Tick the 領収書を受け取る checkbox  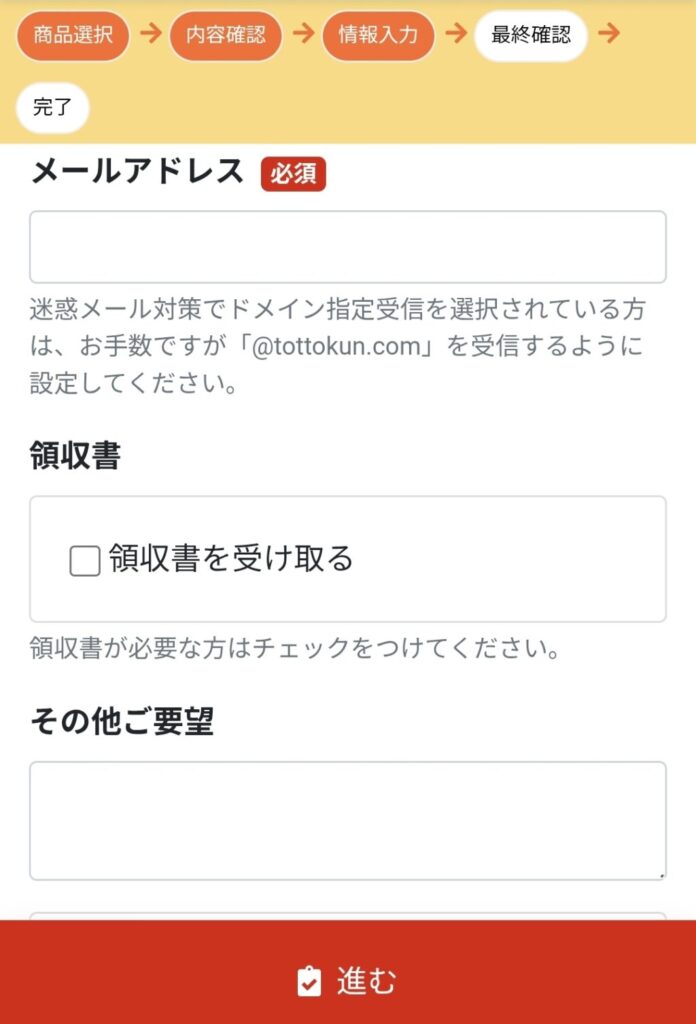(85, 560)
